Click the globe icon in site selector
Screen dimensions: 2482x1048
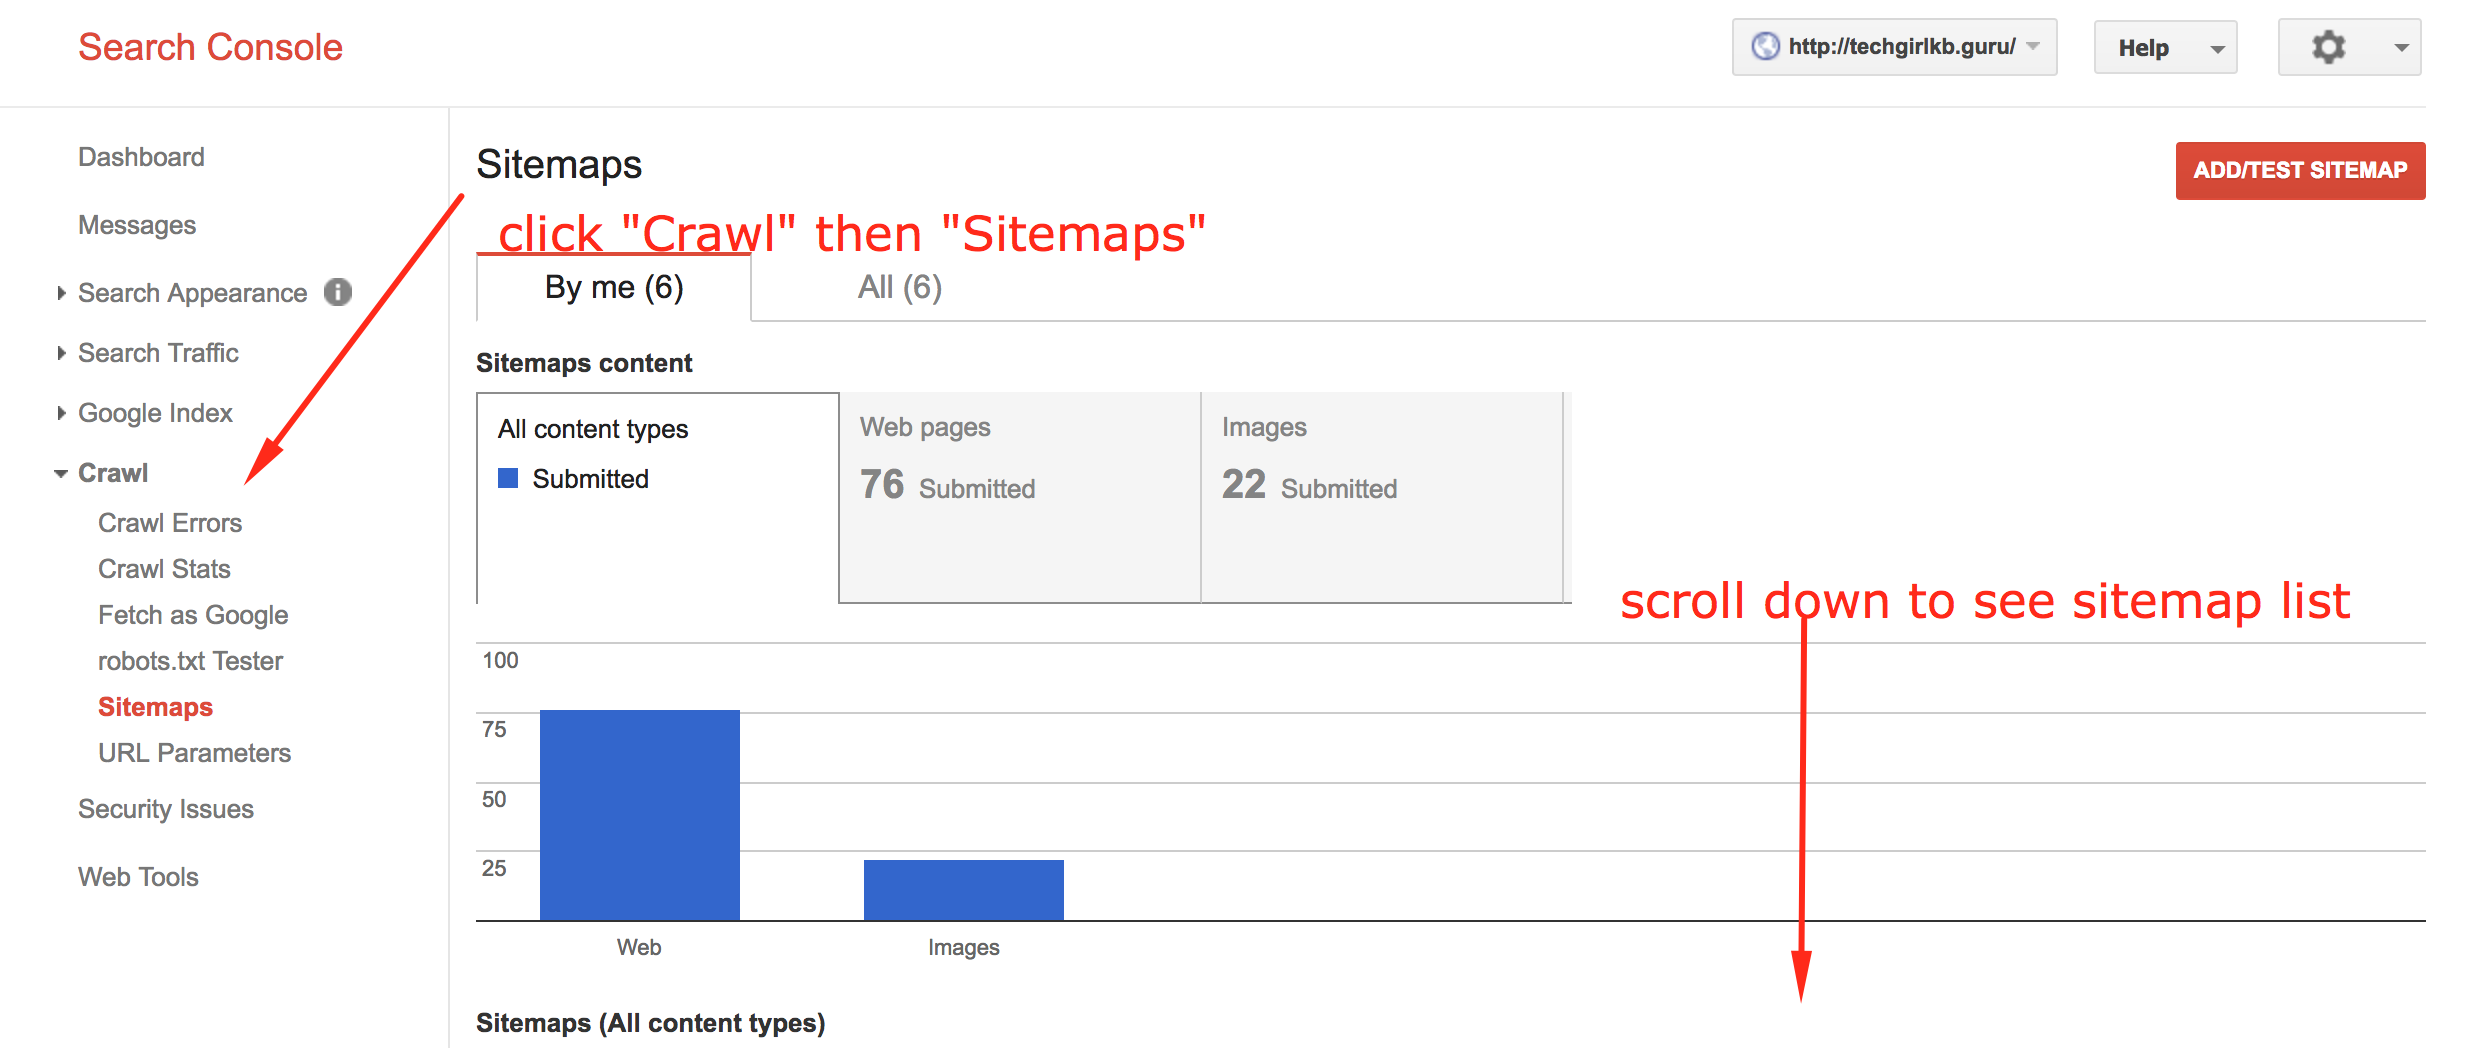point(1765,47)
